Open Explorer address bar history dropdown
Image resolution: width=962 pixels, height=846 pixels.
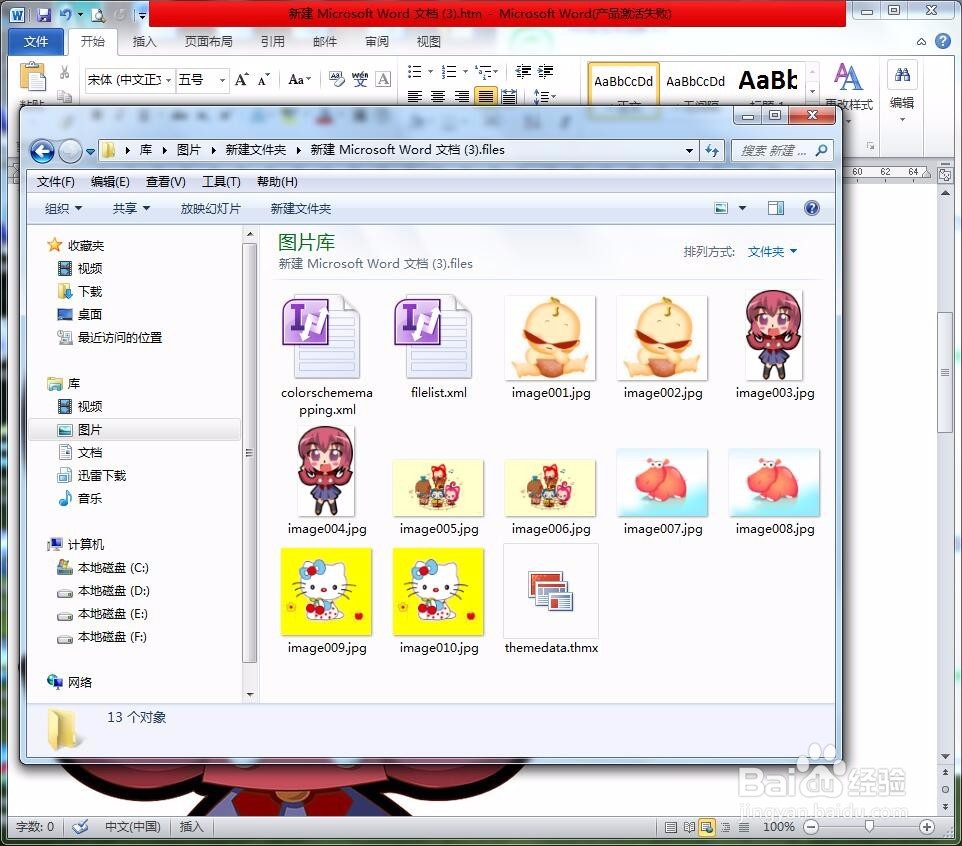pos(690,150)
